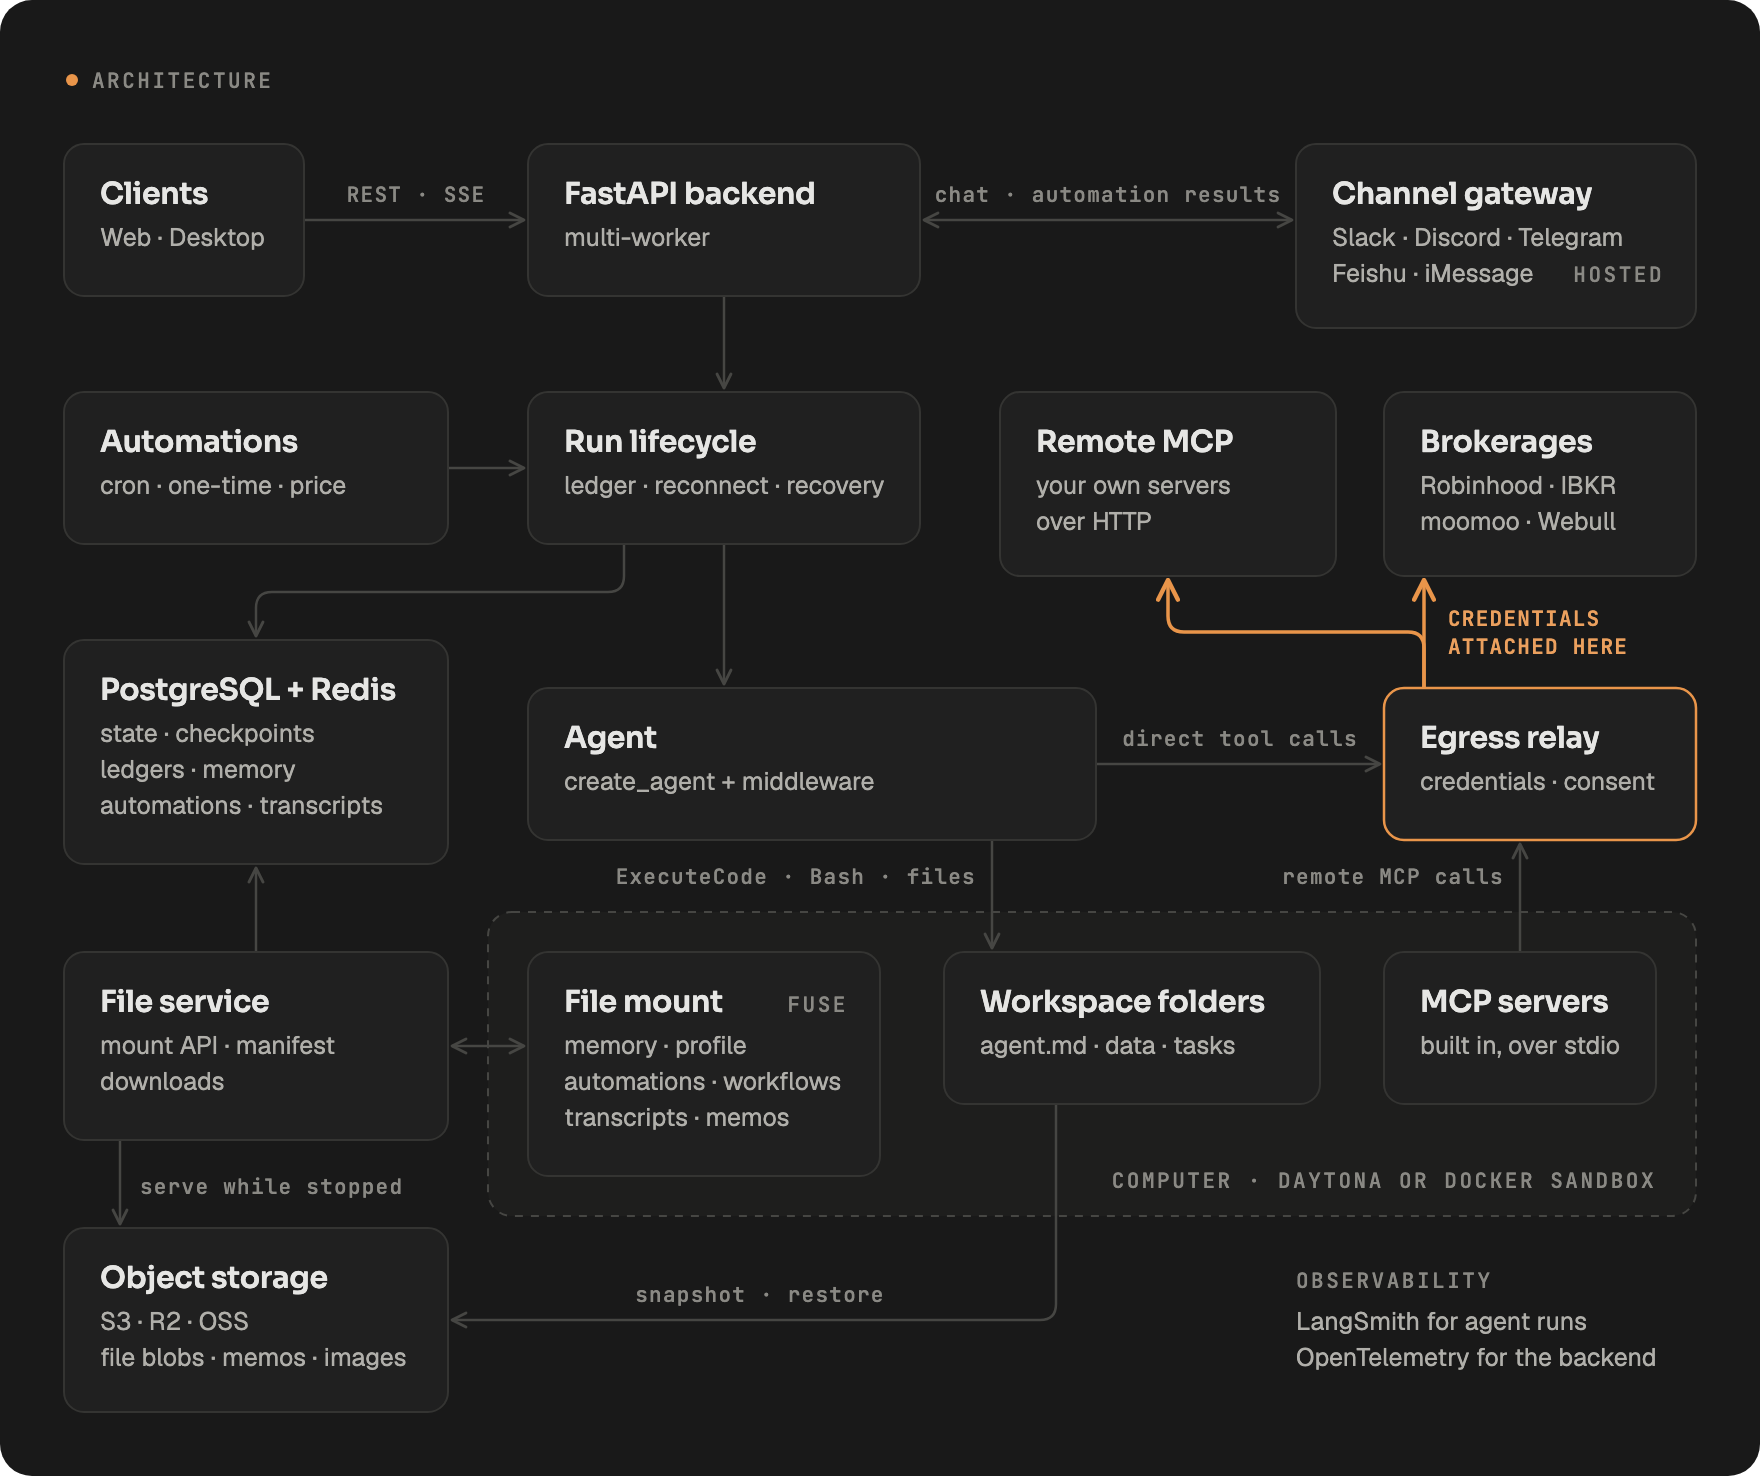Open the Channel gateway box
The image size is (1760, 1476).
click(1496, 236)
